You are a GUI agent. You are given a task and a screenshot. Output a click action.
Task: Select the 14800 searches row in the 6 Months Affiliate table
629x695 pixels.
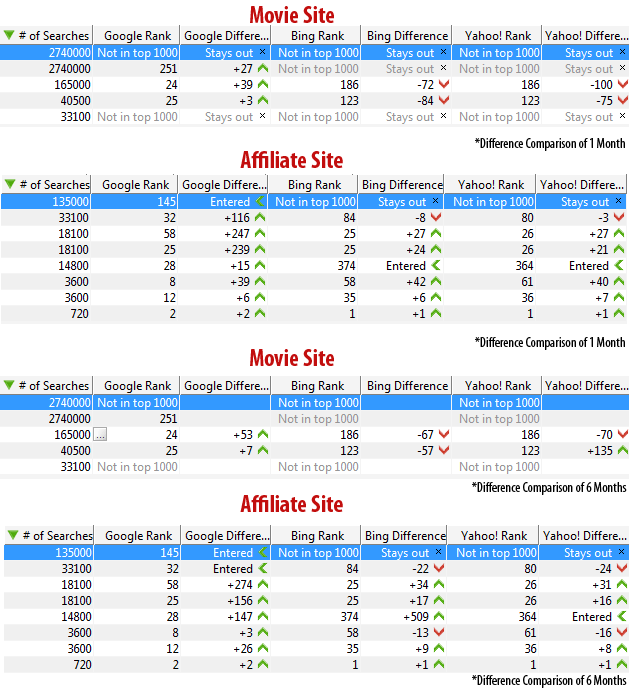[x=316, y=616]
